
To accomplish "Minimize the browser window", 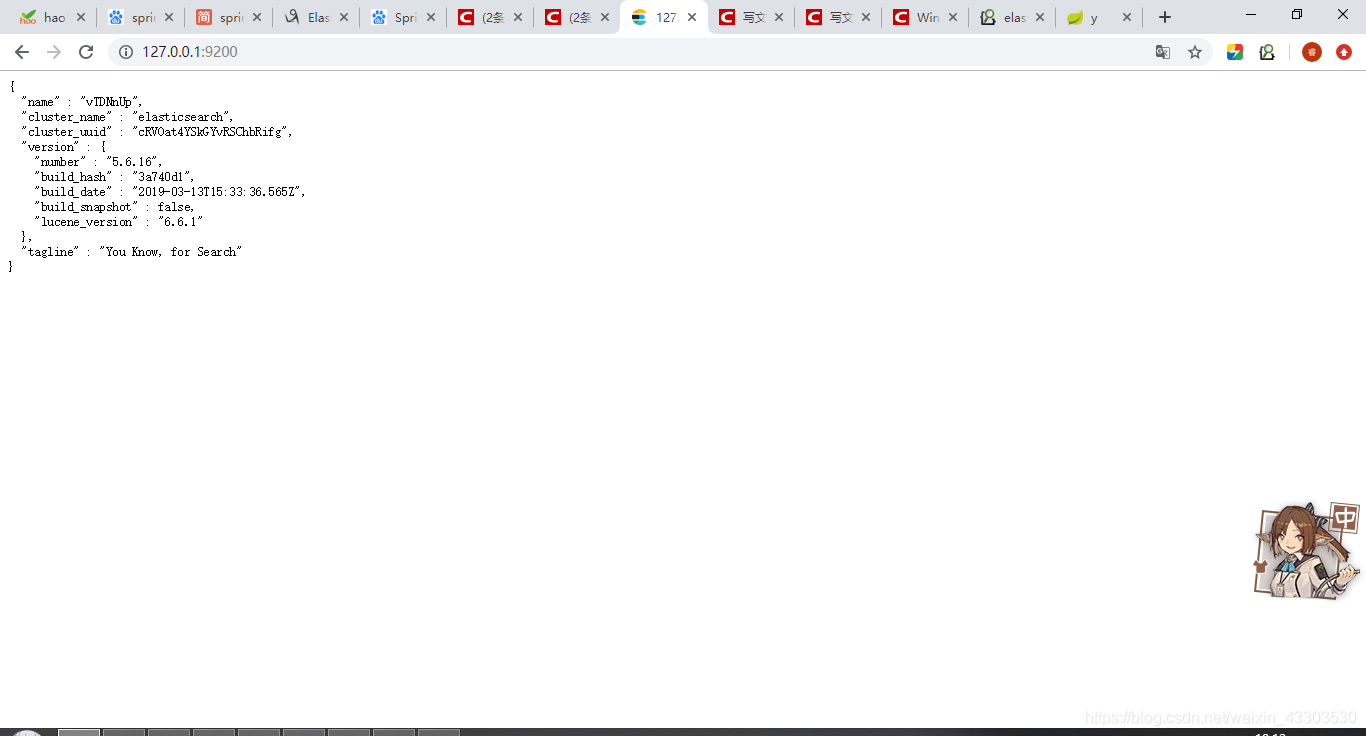I will [x=1251, y=15].
